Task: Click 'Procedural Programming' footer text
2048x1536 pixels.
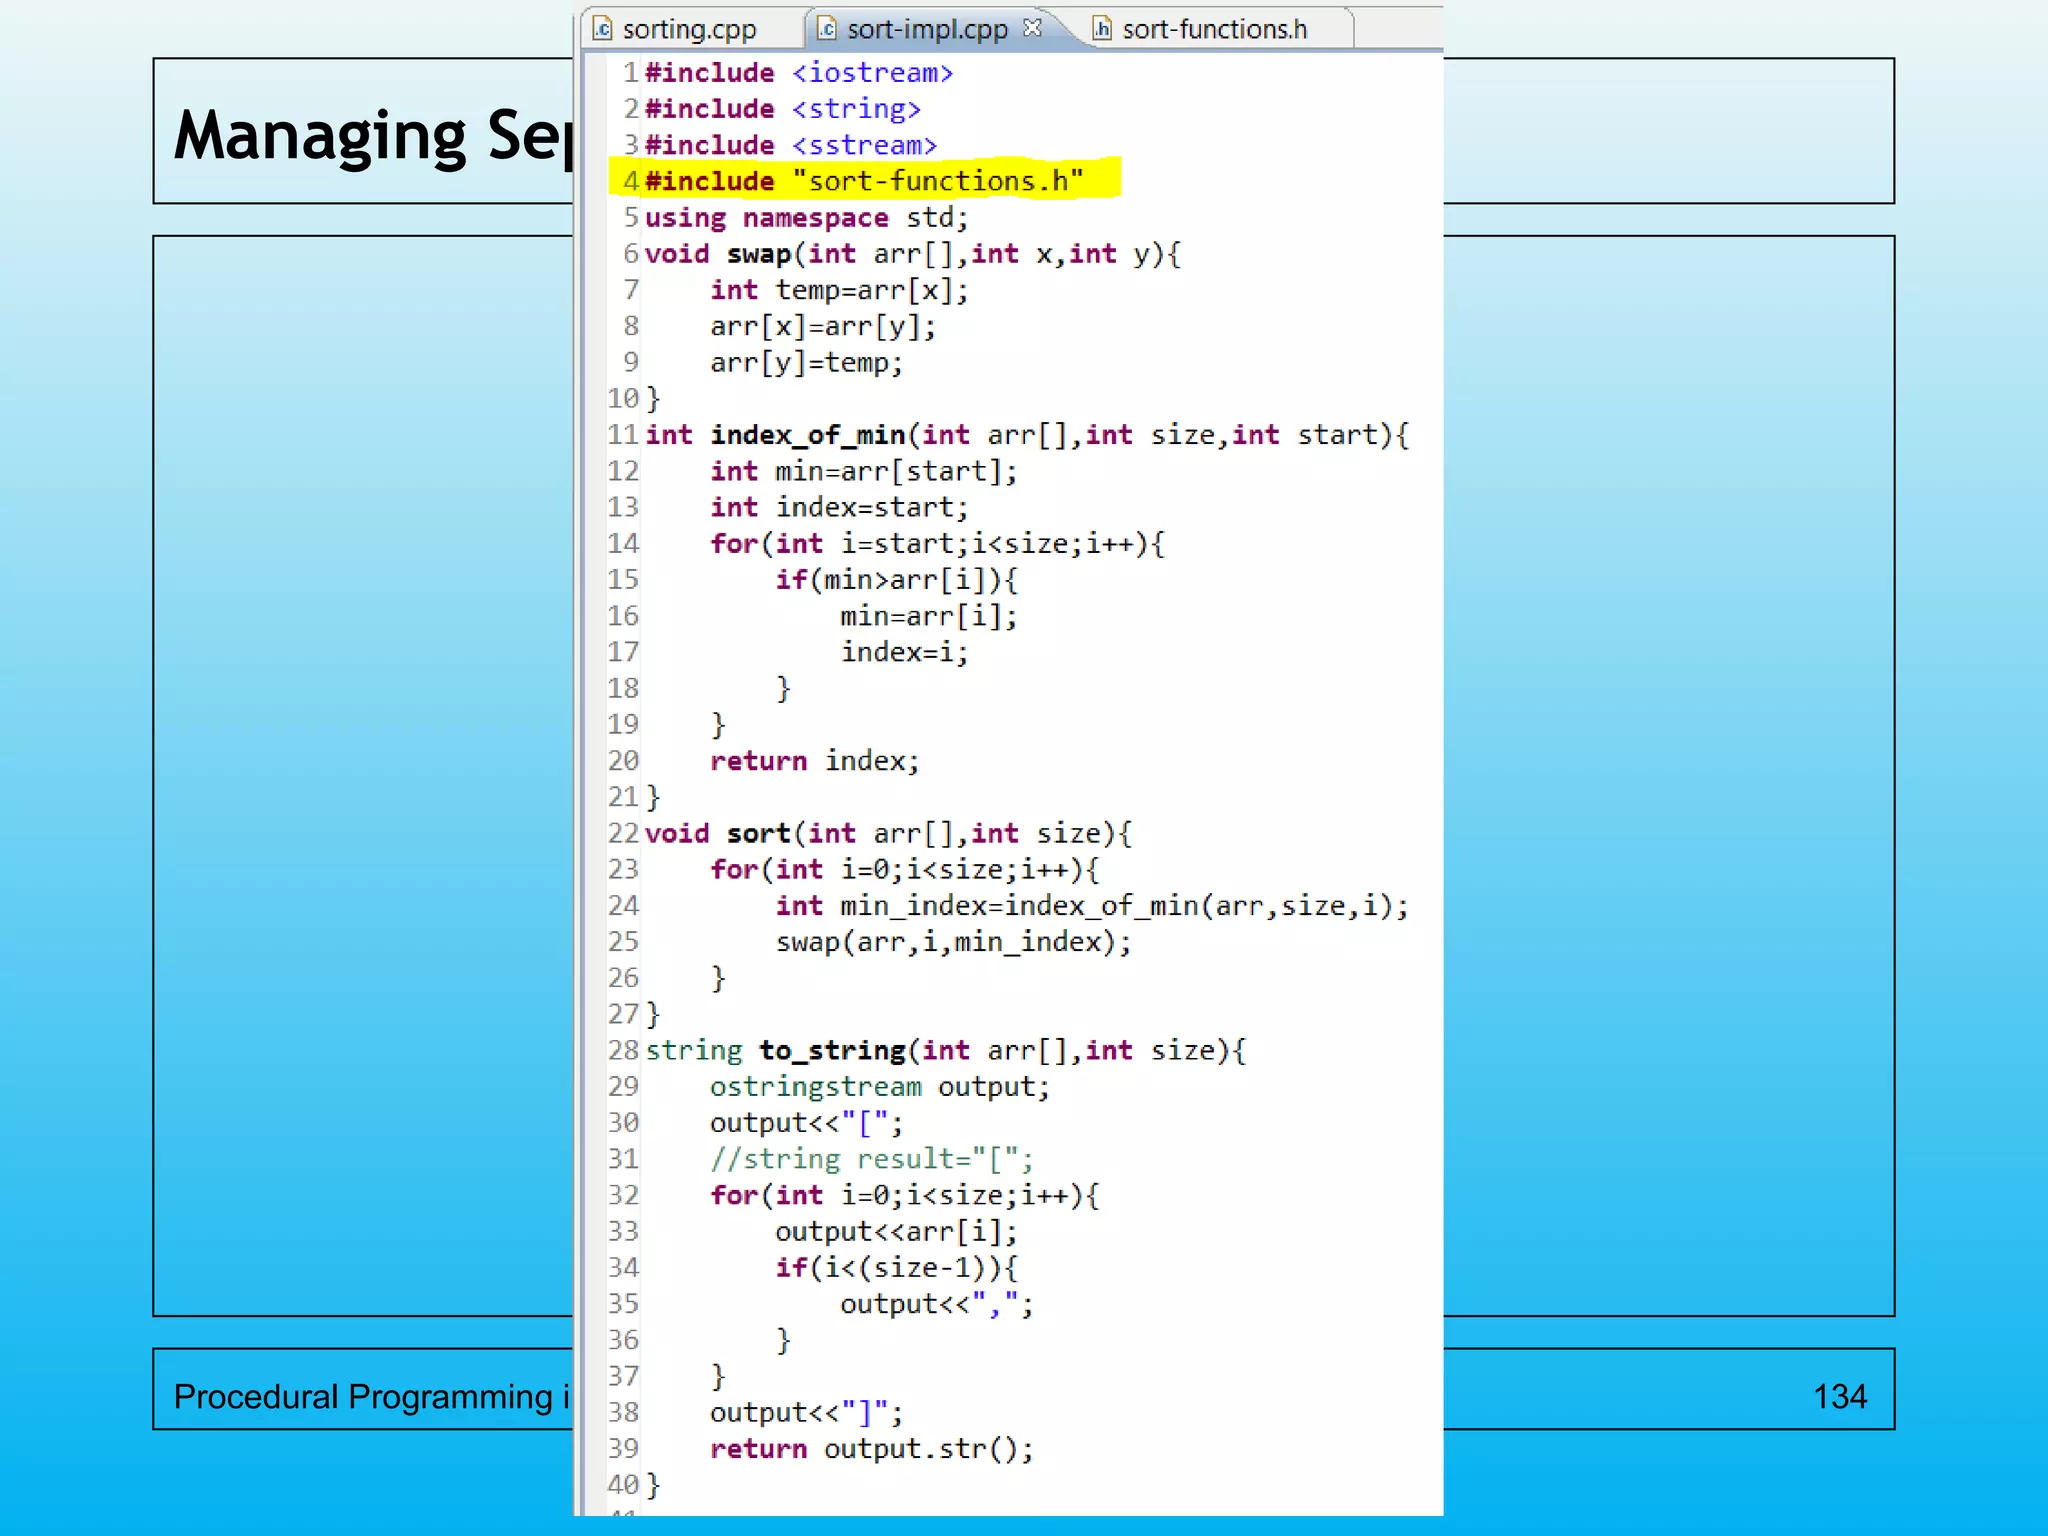Action: (363, 1396)
